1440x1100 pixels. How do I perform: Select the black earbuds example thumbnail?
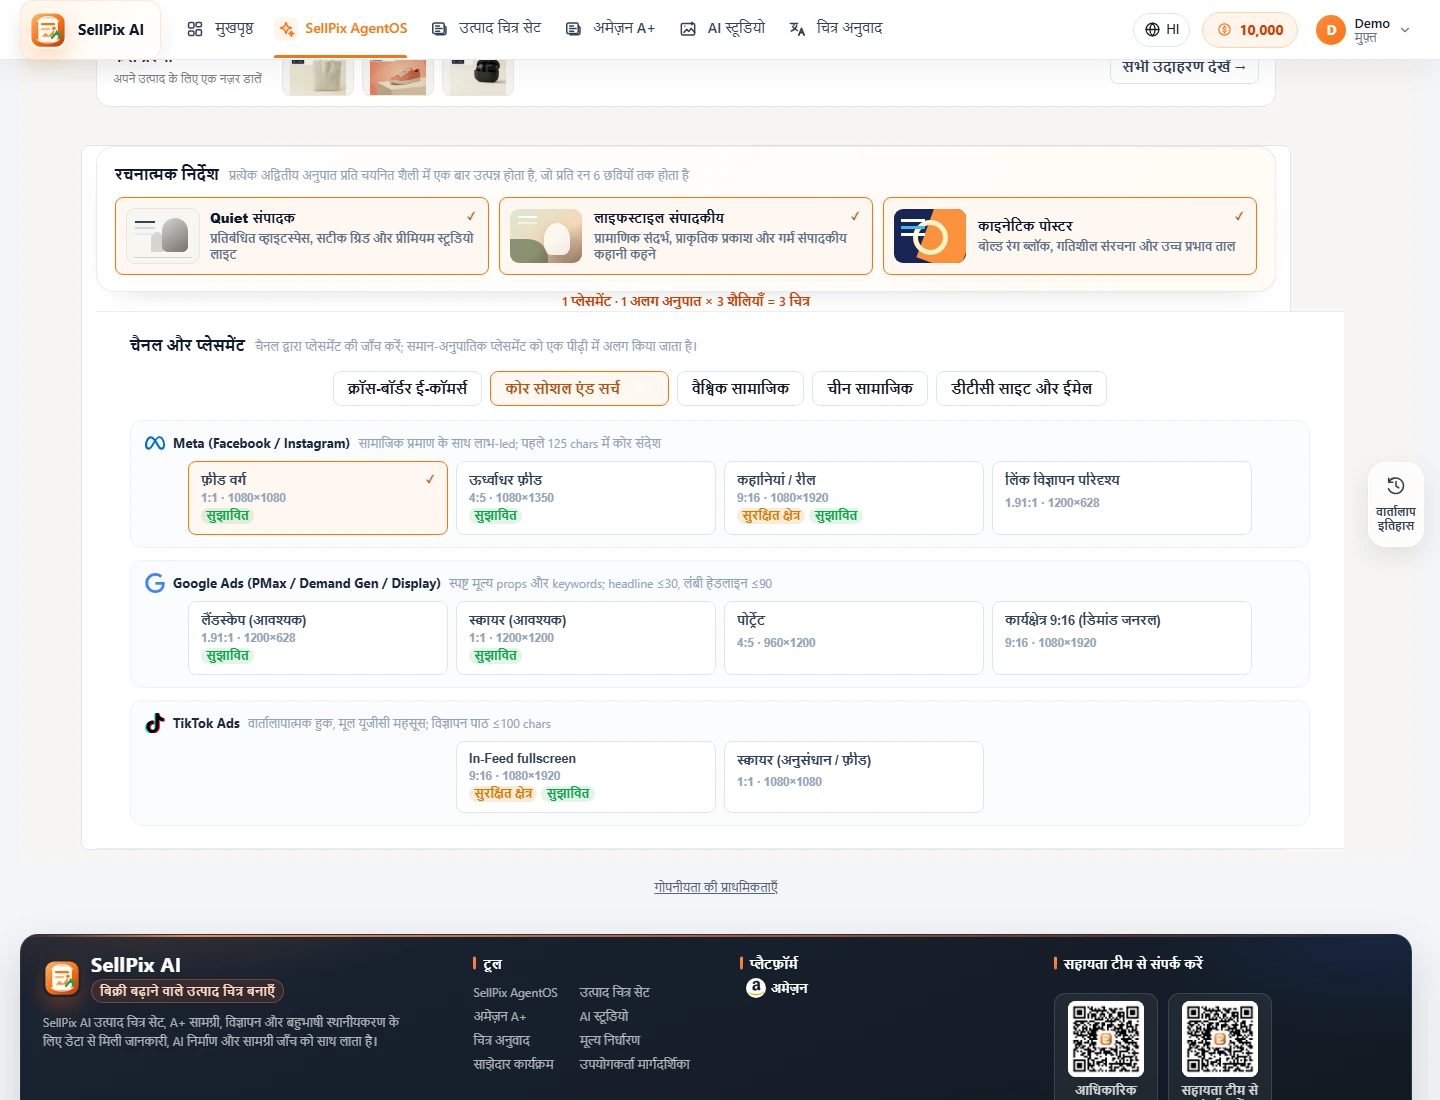point(478,76)
